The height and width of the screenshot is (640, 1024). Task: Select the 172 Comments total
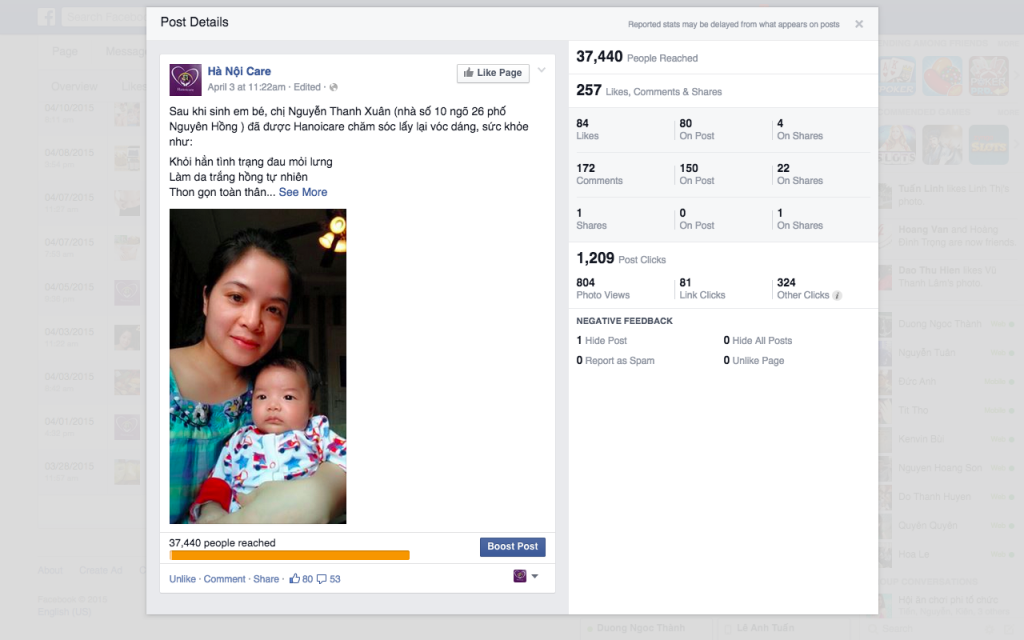click(x=600, y=174)
